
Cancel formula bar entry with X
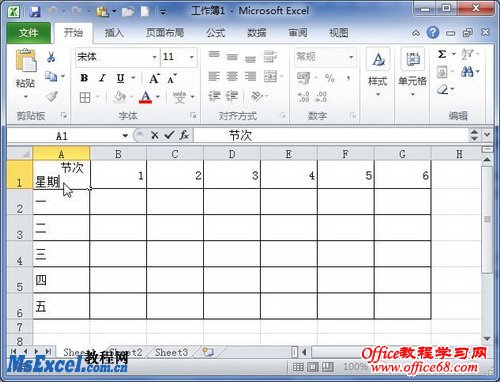coord(154,135)
